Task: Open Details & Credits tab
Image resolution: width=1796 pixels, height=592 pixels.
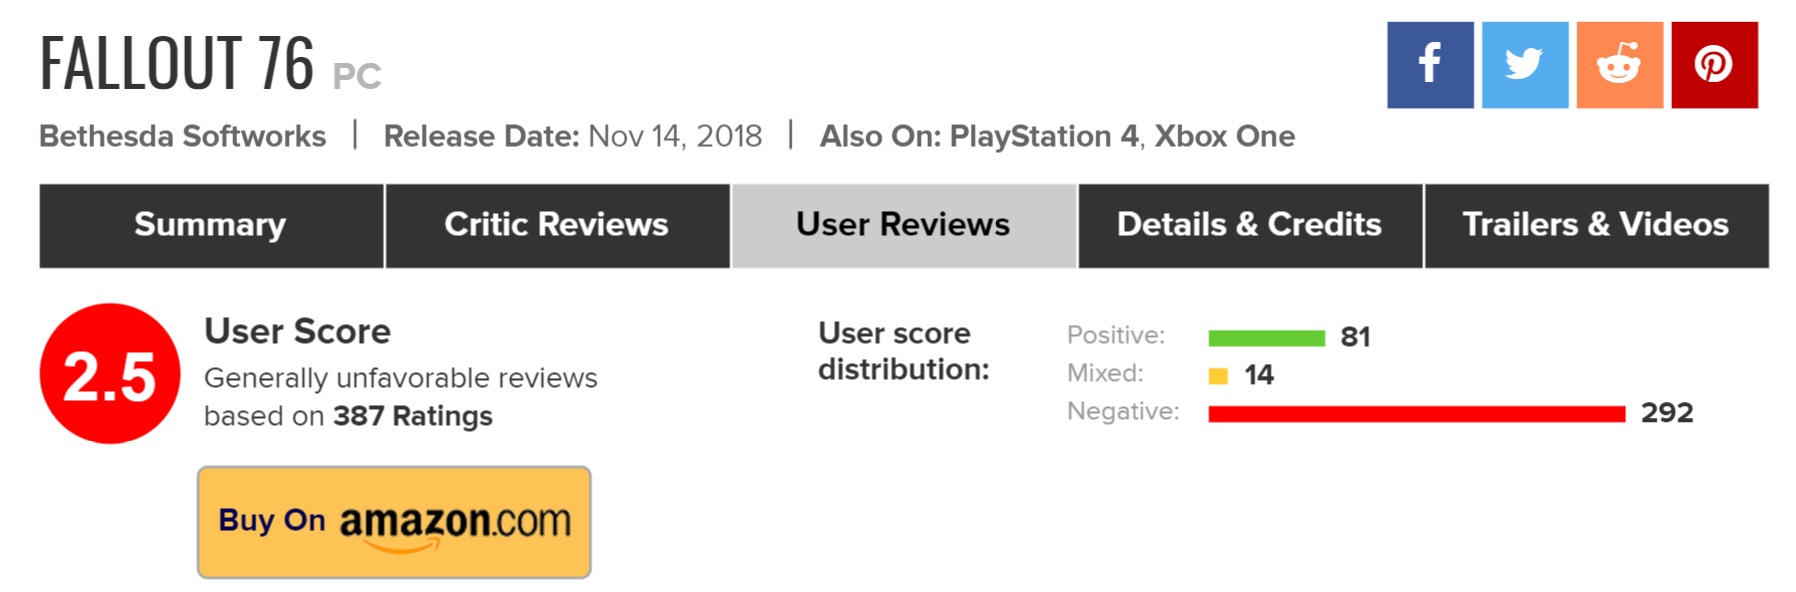Action: [1249, 225]
